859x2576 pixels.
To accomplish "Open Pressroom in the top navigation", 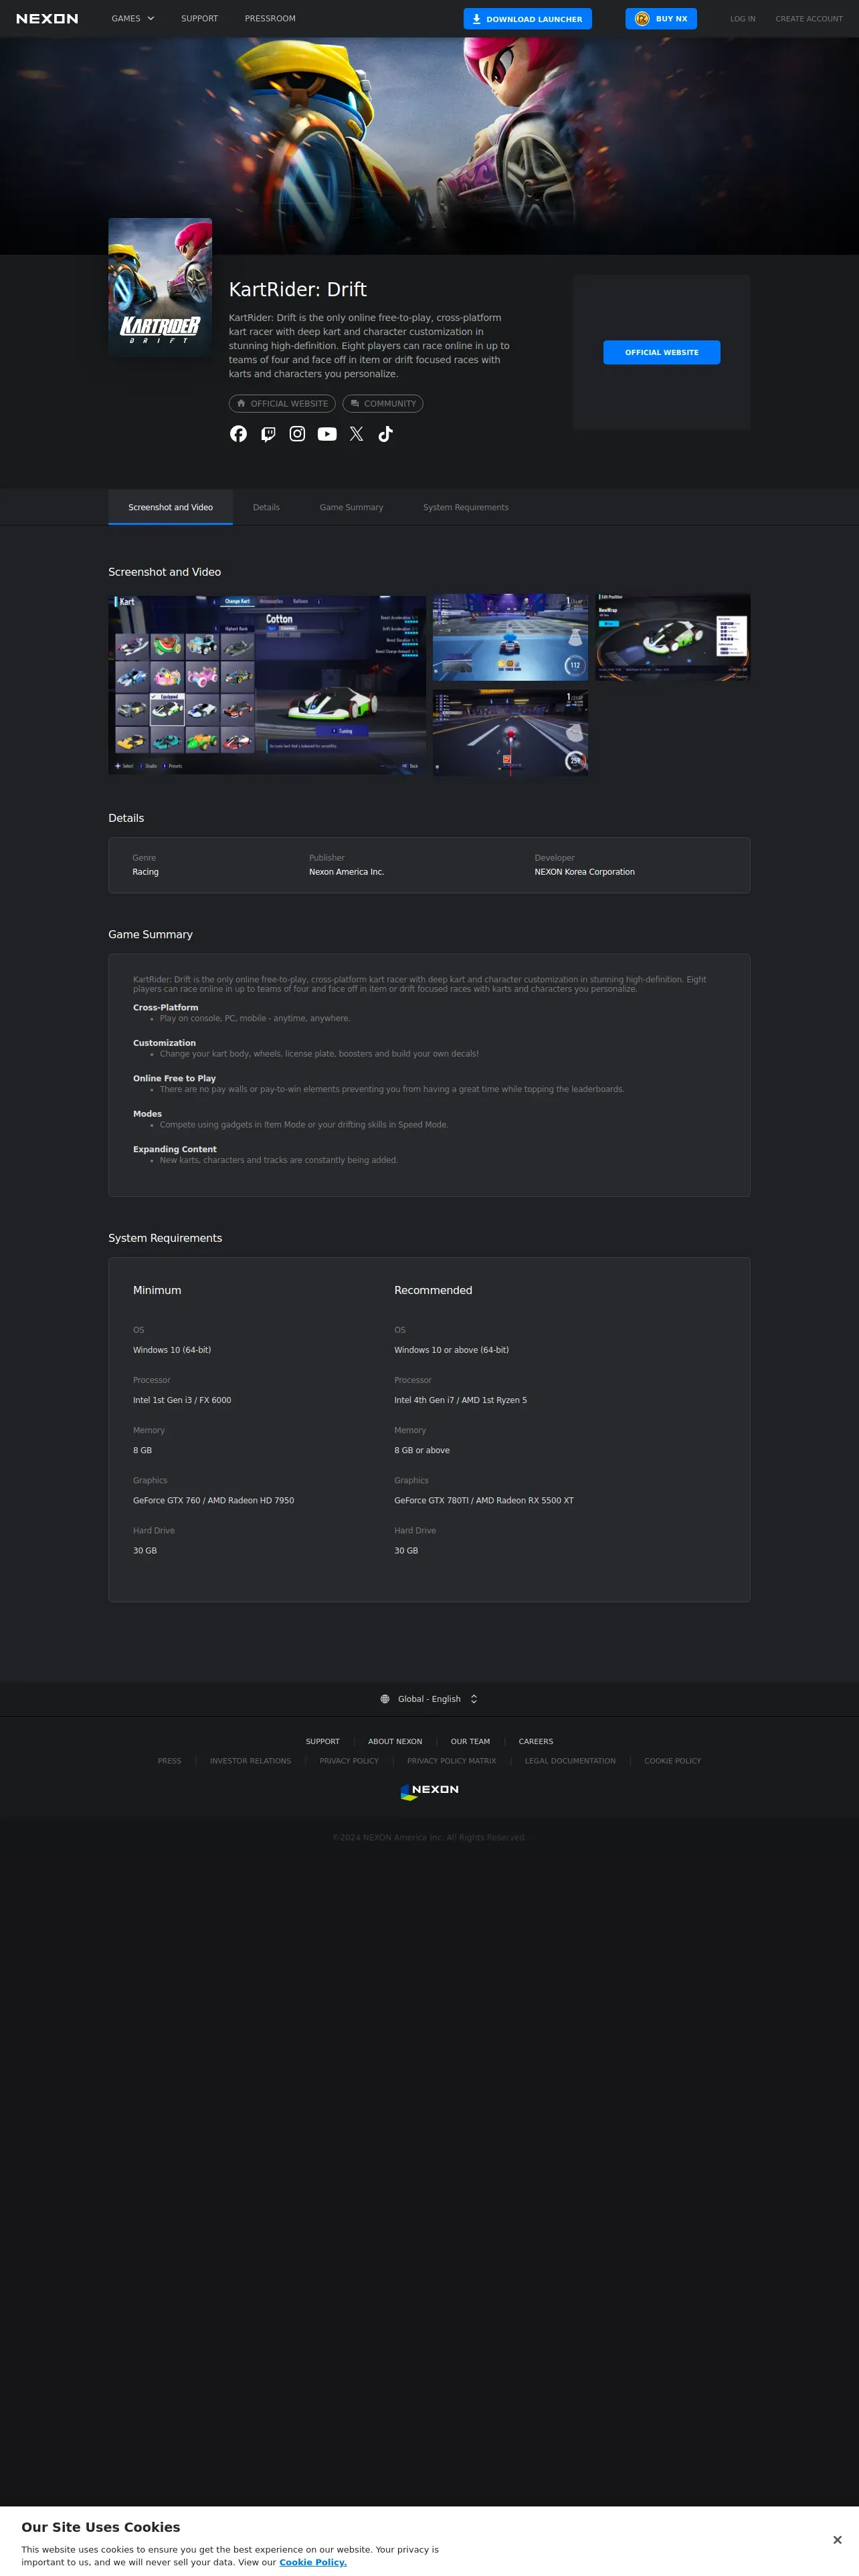I will click(x=270, y=19).
